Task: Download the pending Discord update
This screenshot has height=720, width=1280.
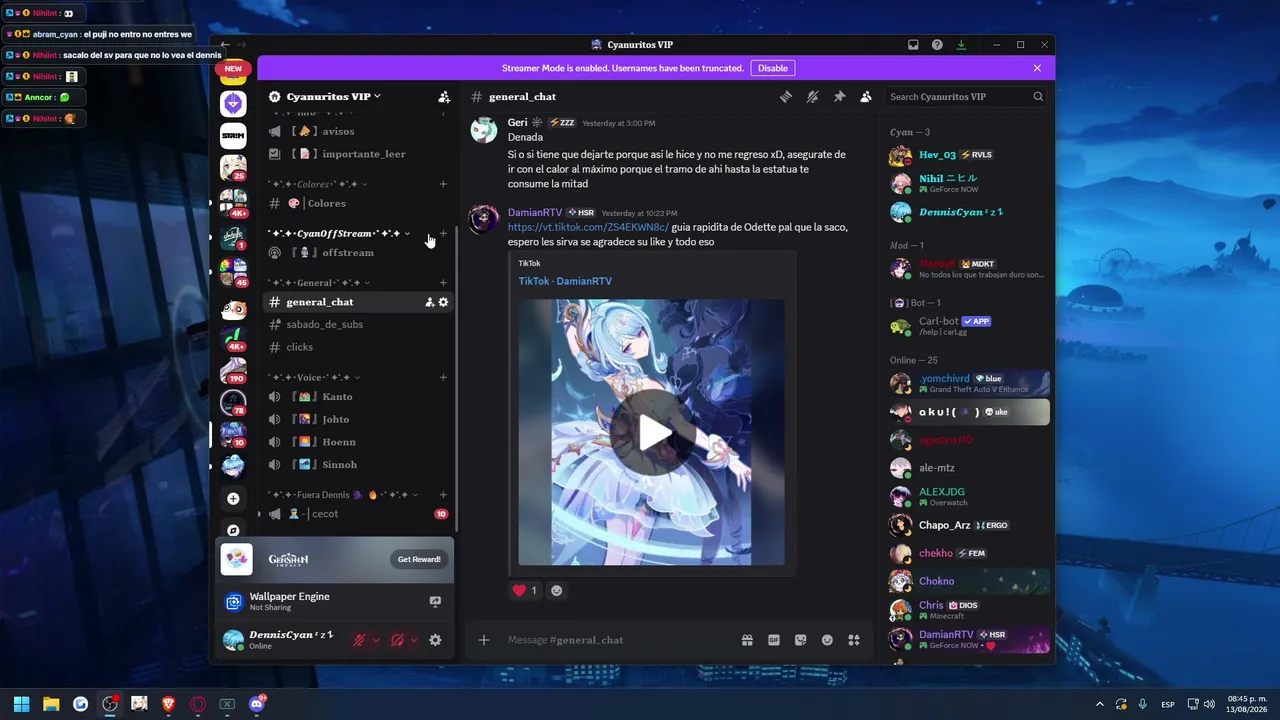Action: tap(961, 45)
